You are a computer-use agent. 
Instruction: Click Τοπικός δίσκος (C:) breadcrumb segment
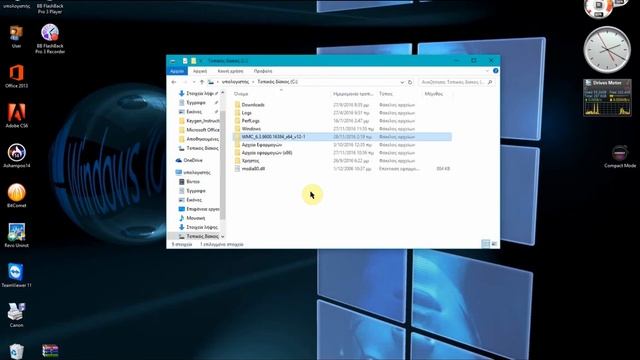click(x=277, y=82)
